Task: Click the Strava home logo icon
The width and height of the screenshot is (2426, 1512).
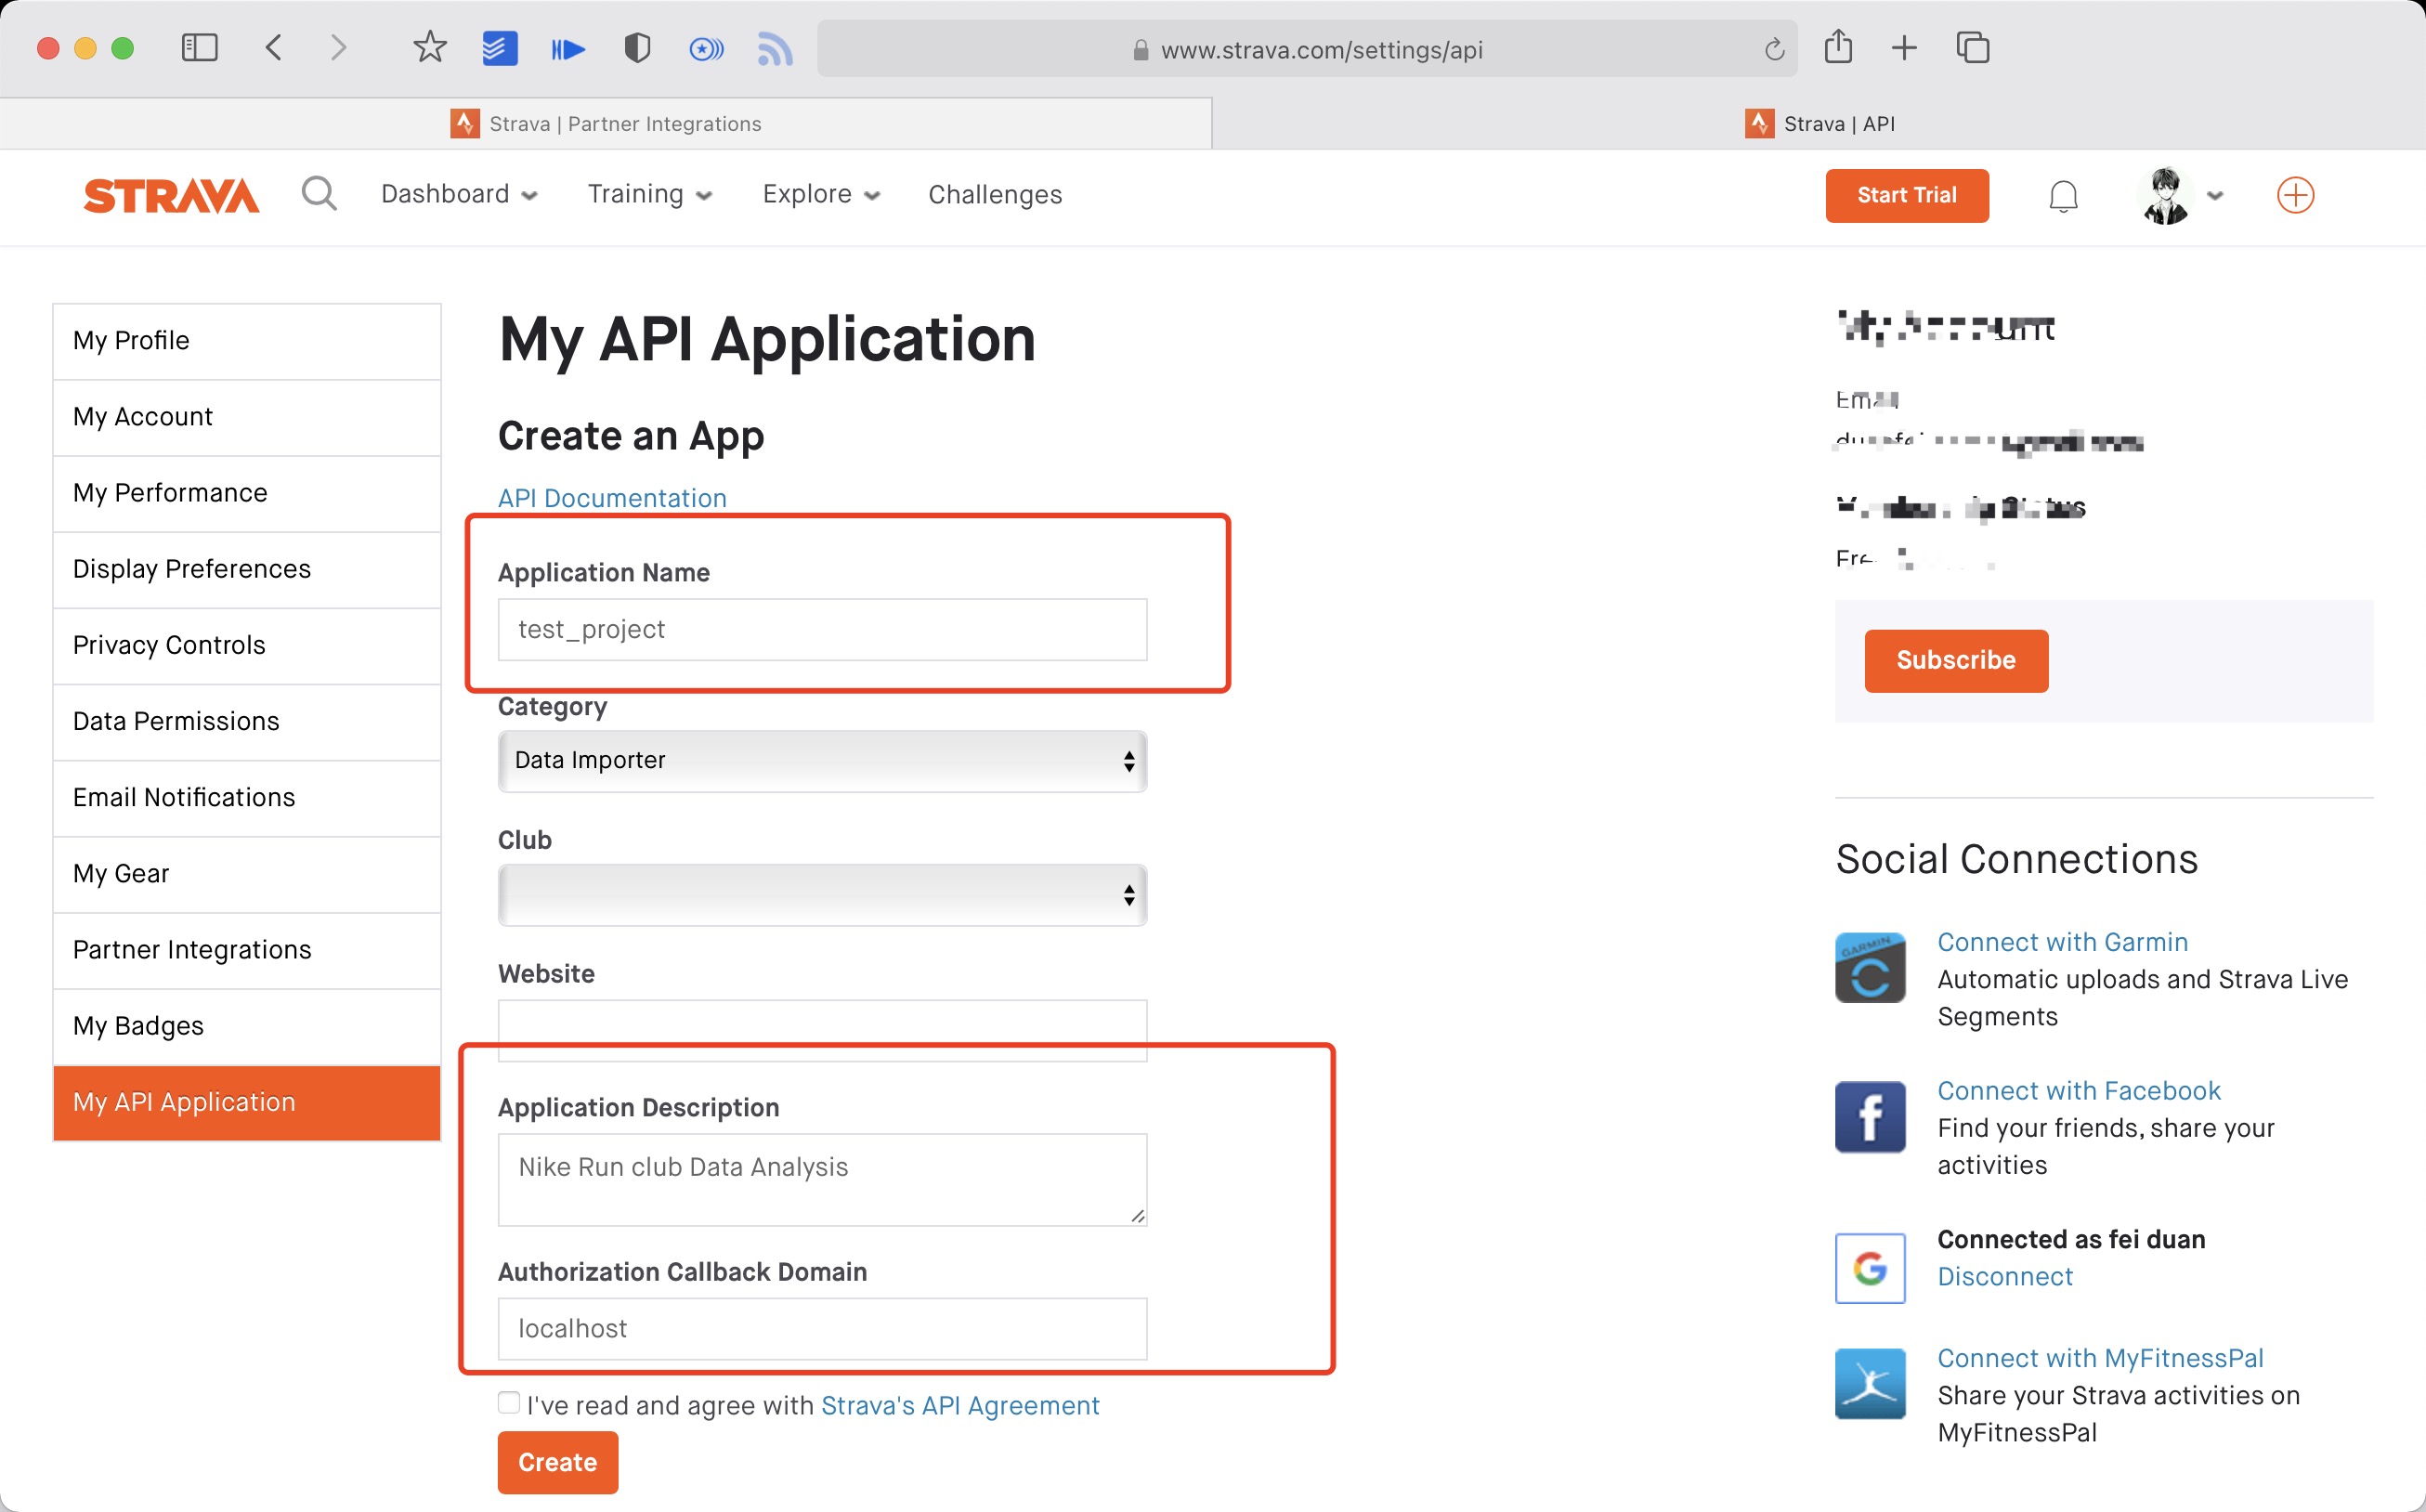Action: click(x=169, y=193)
